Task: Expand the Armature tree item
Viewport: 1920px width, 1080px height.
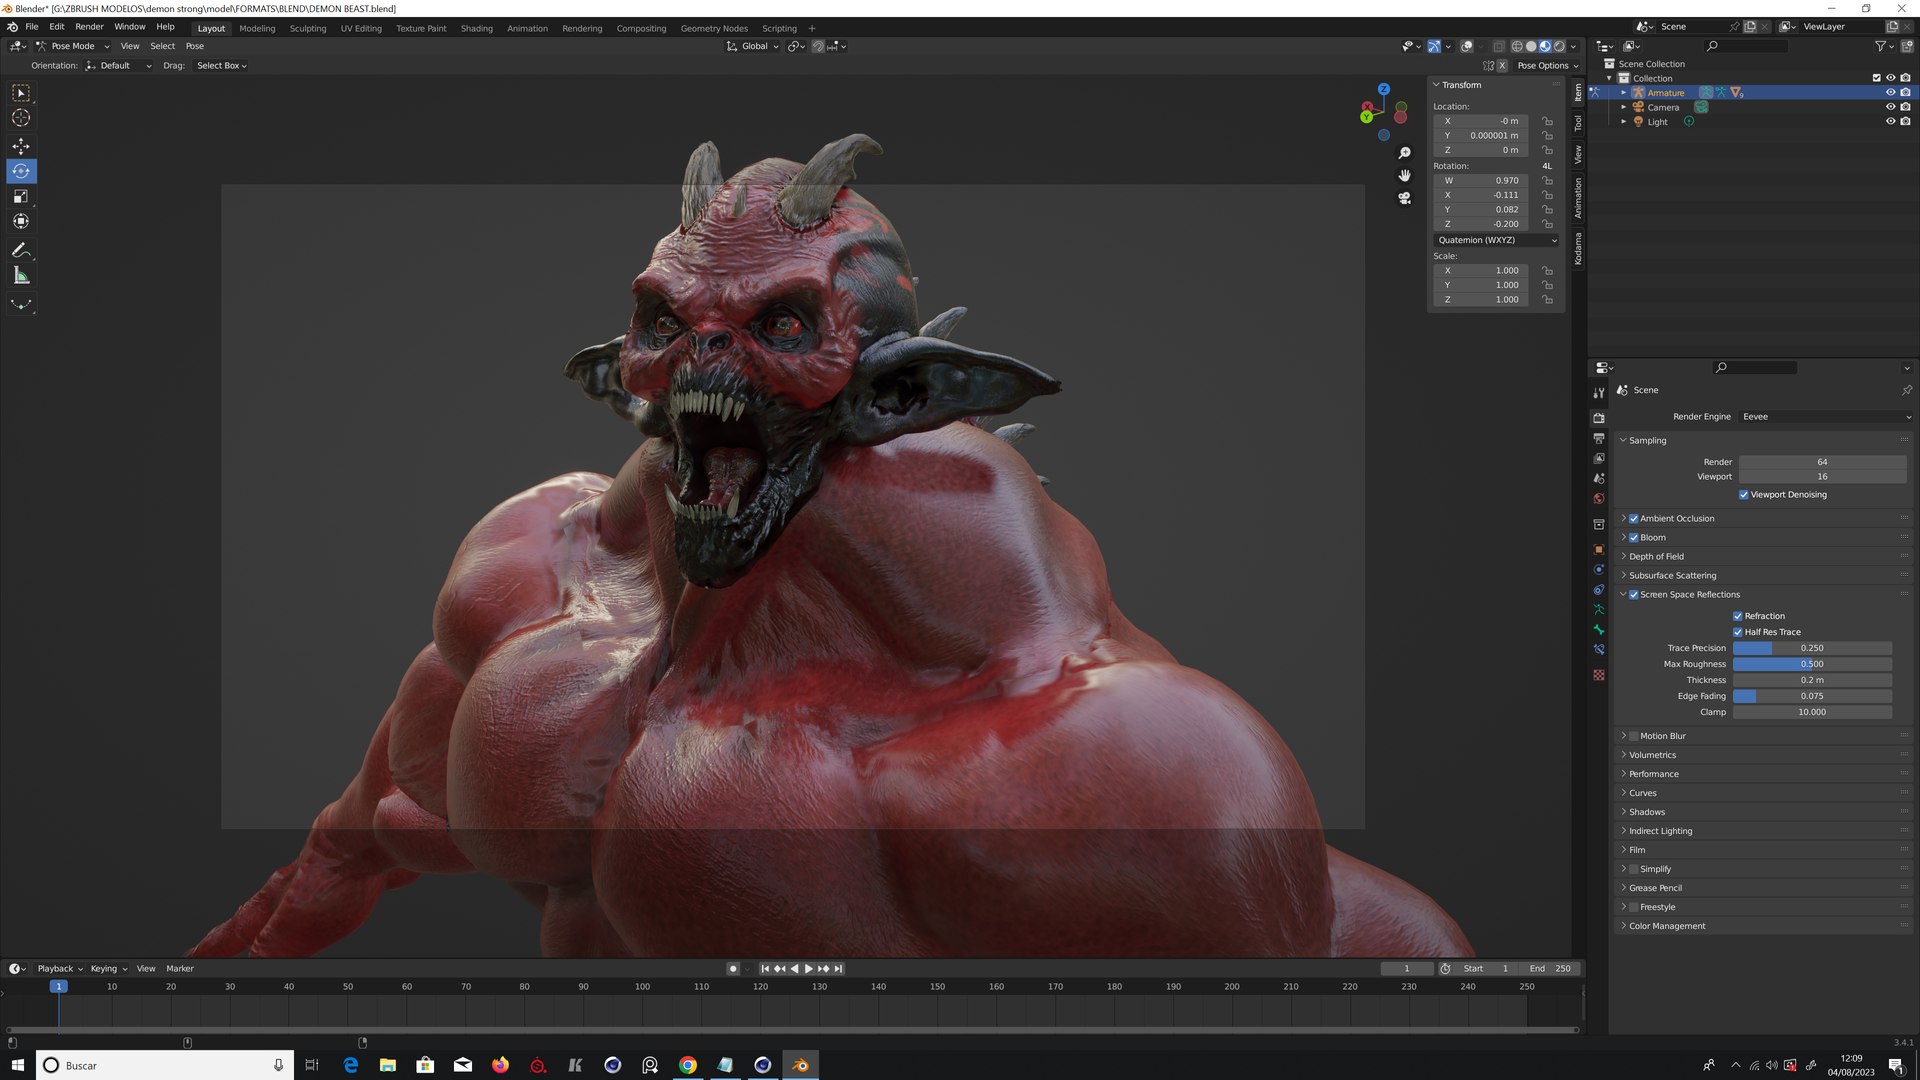Action: (1623, 93)
